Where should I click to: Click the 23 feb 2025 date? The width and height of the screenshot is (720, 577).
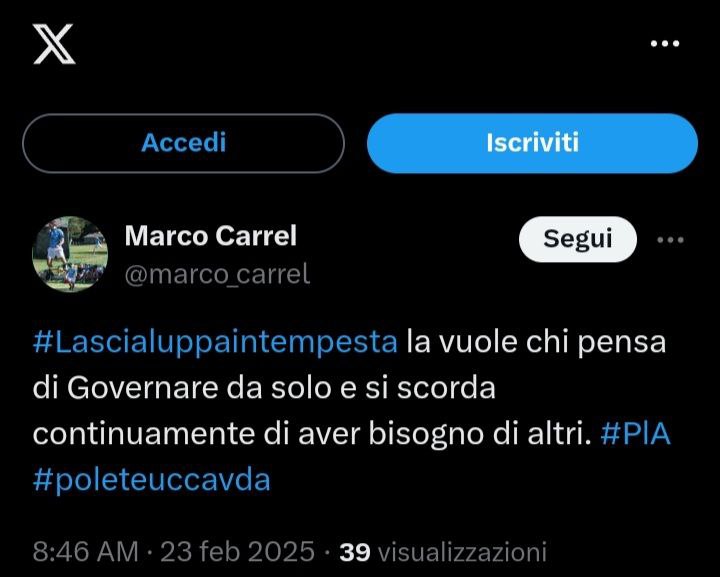pos(237,551)
